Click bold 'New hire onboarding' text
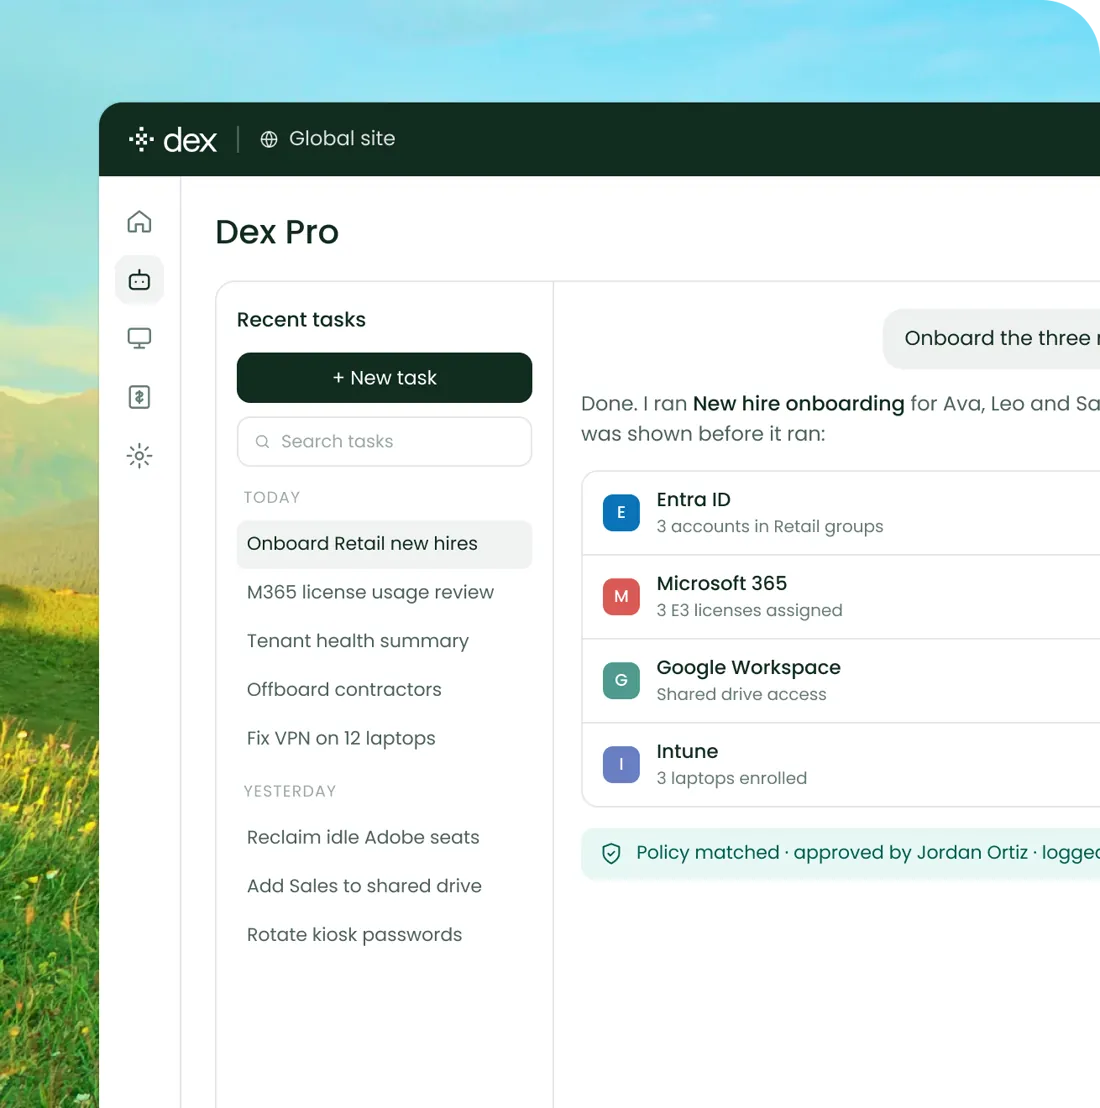This screenshot has width=1100, height=1108. [x=798, y=404]
